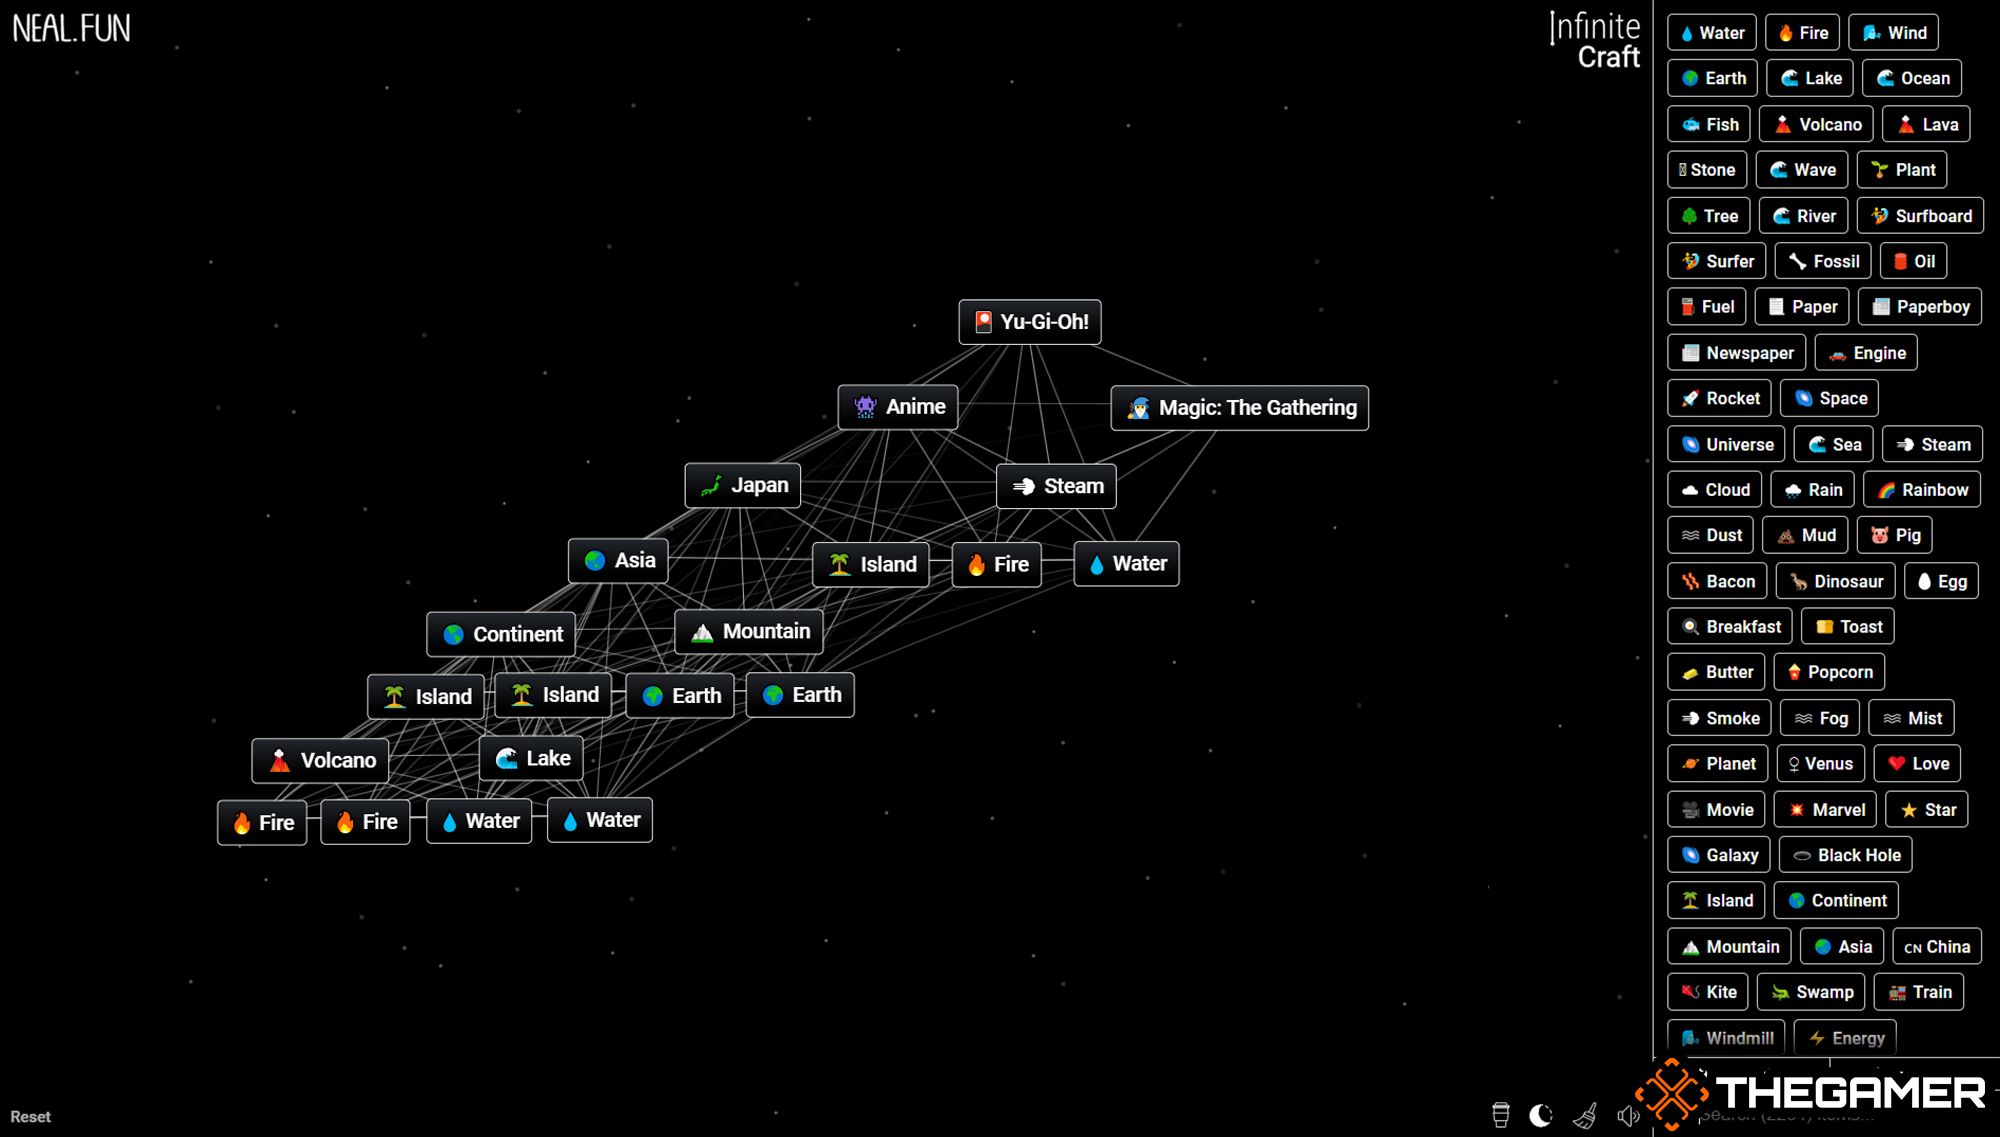Click the broom clear canvas icon
Viewport: 2000px width, 1137px height.
point(1585,1115)
